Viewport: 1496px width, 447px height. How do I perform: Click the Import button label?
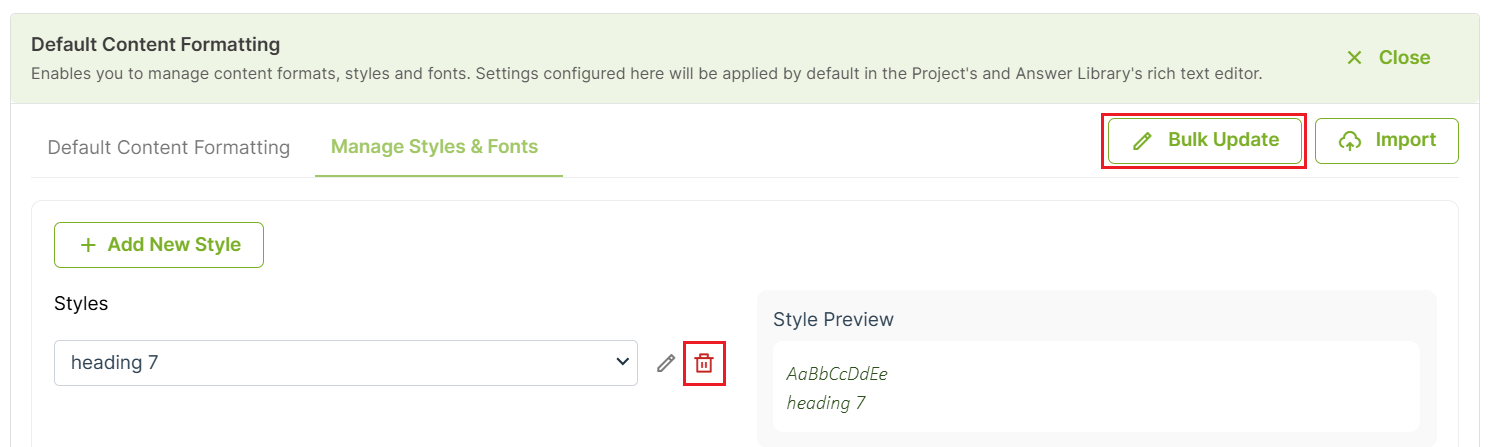[1406, 140]
